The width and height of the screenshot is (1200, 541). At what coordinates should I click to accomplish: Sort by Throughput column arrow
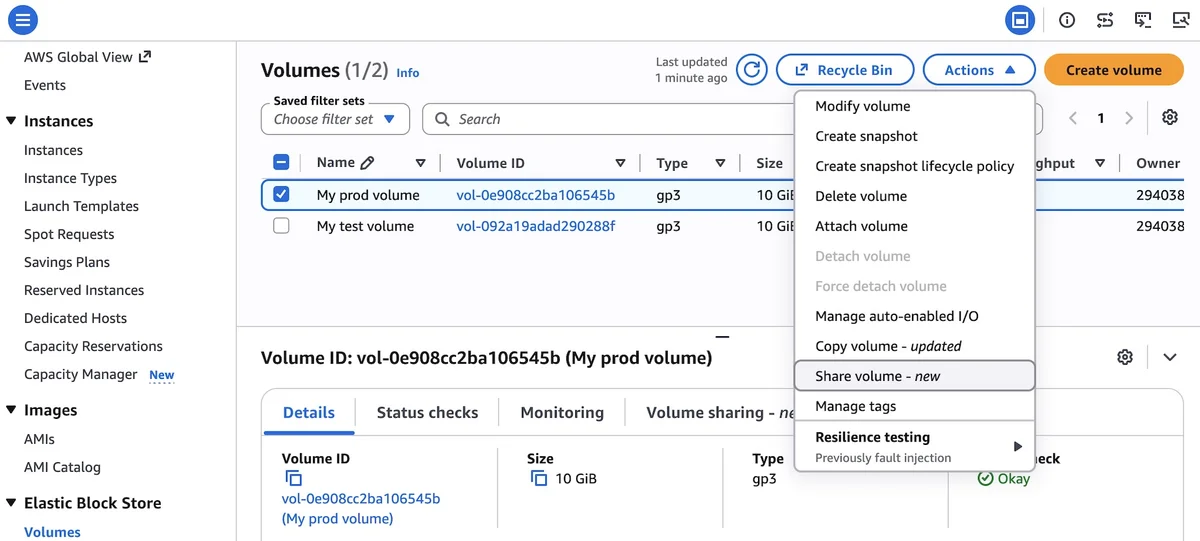click(x=1100, y=163)
